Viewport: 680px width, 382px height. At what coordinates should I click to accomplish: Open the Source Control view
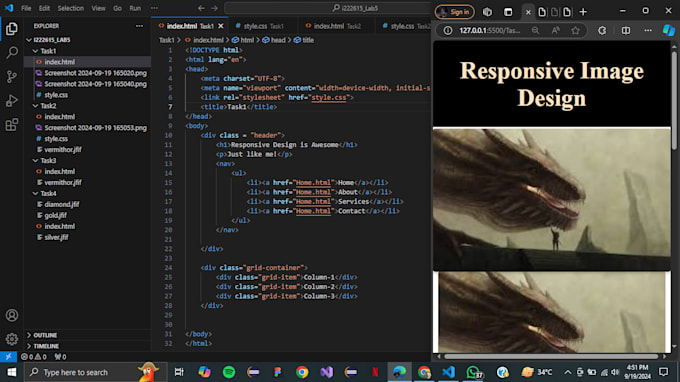coord(12,77)
